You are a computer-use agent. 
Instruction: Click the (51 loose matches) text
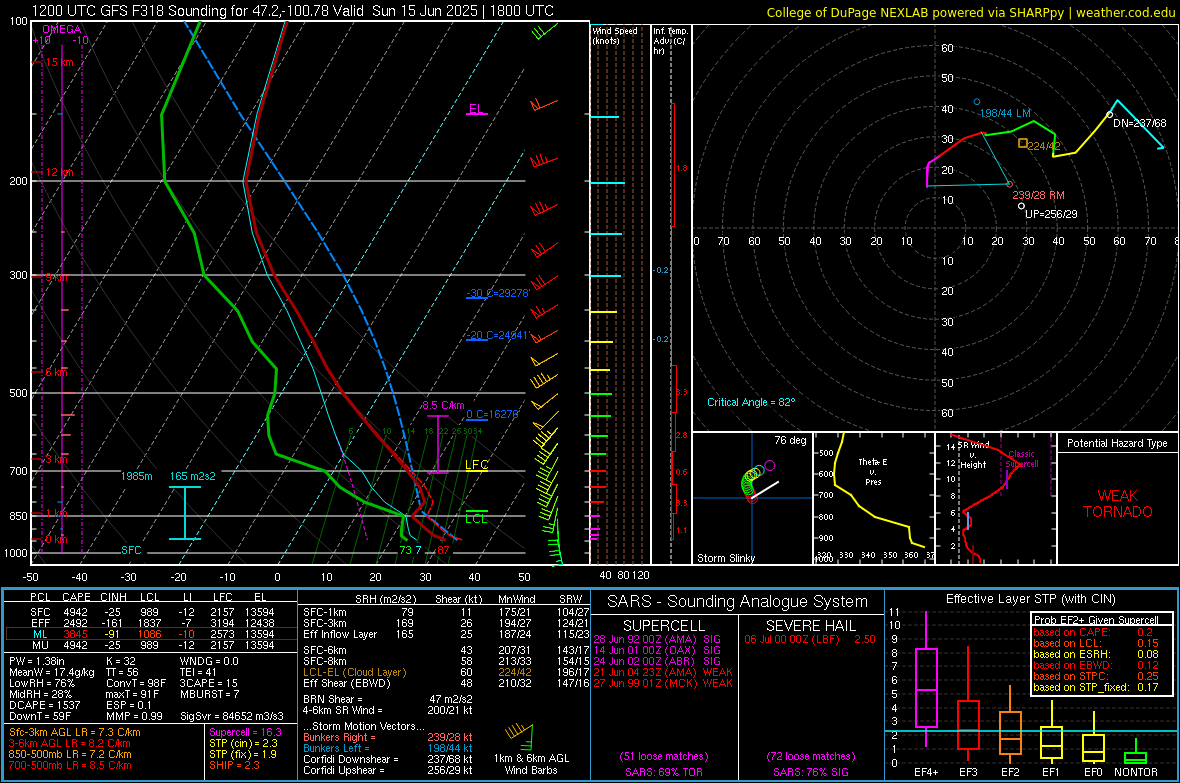[x=664, y=756]
